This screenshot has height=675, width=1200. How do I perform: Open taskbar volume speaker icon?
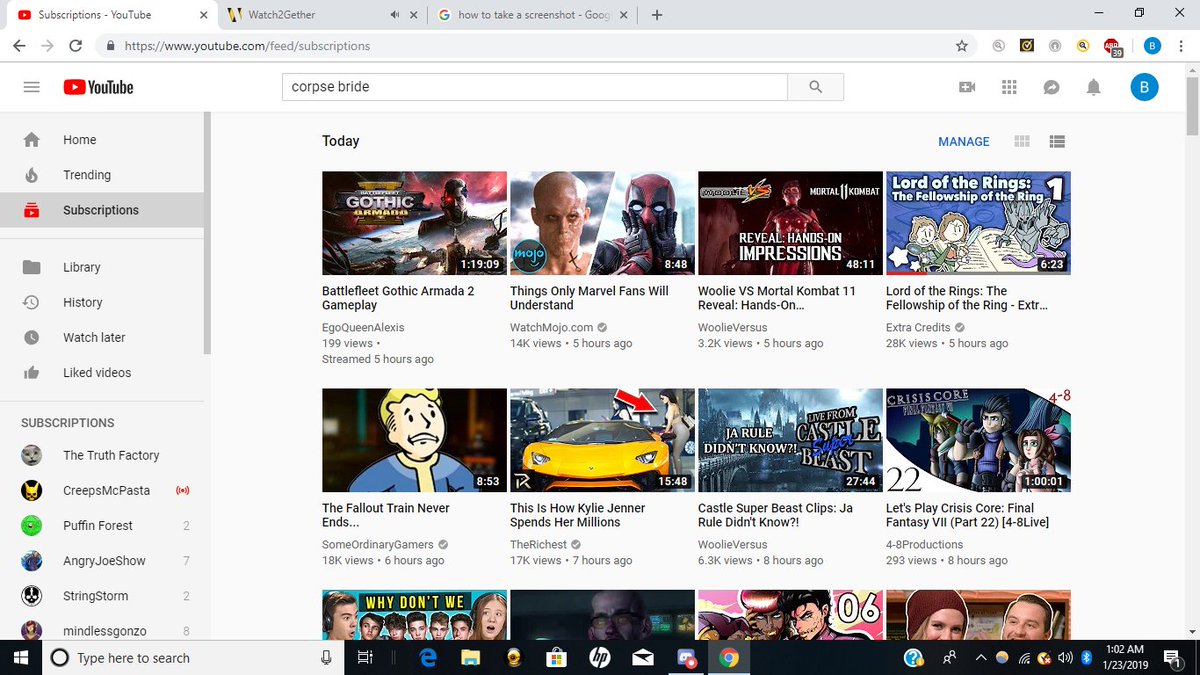point(1065,657)
